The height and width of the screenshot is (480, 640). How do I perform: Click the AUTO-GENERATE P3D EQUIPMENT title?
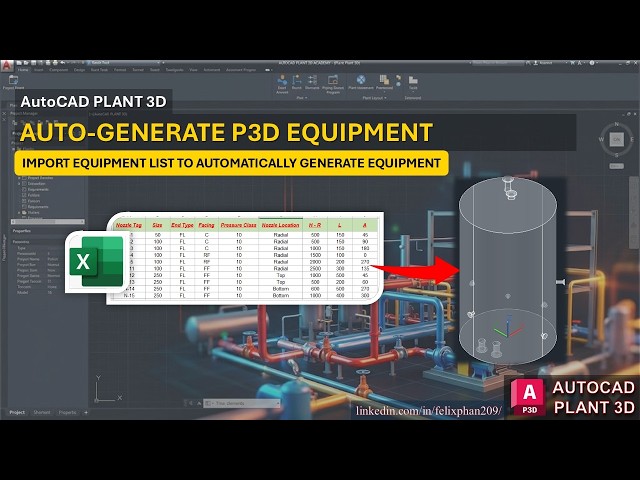pos(226,132)
